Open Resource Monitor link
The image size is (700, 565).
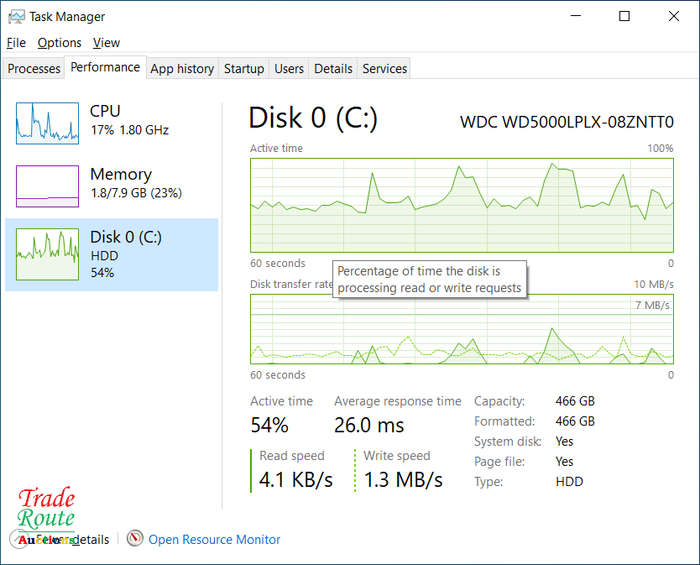214,539
